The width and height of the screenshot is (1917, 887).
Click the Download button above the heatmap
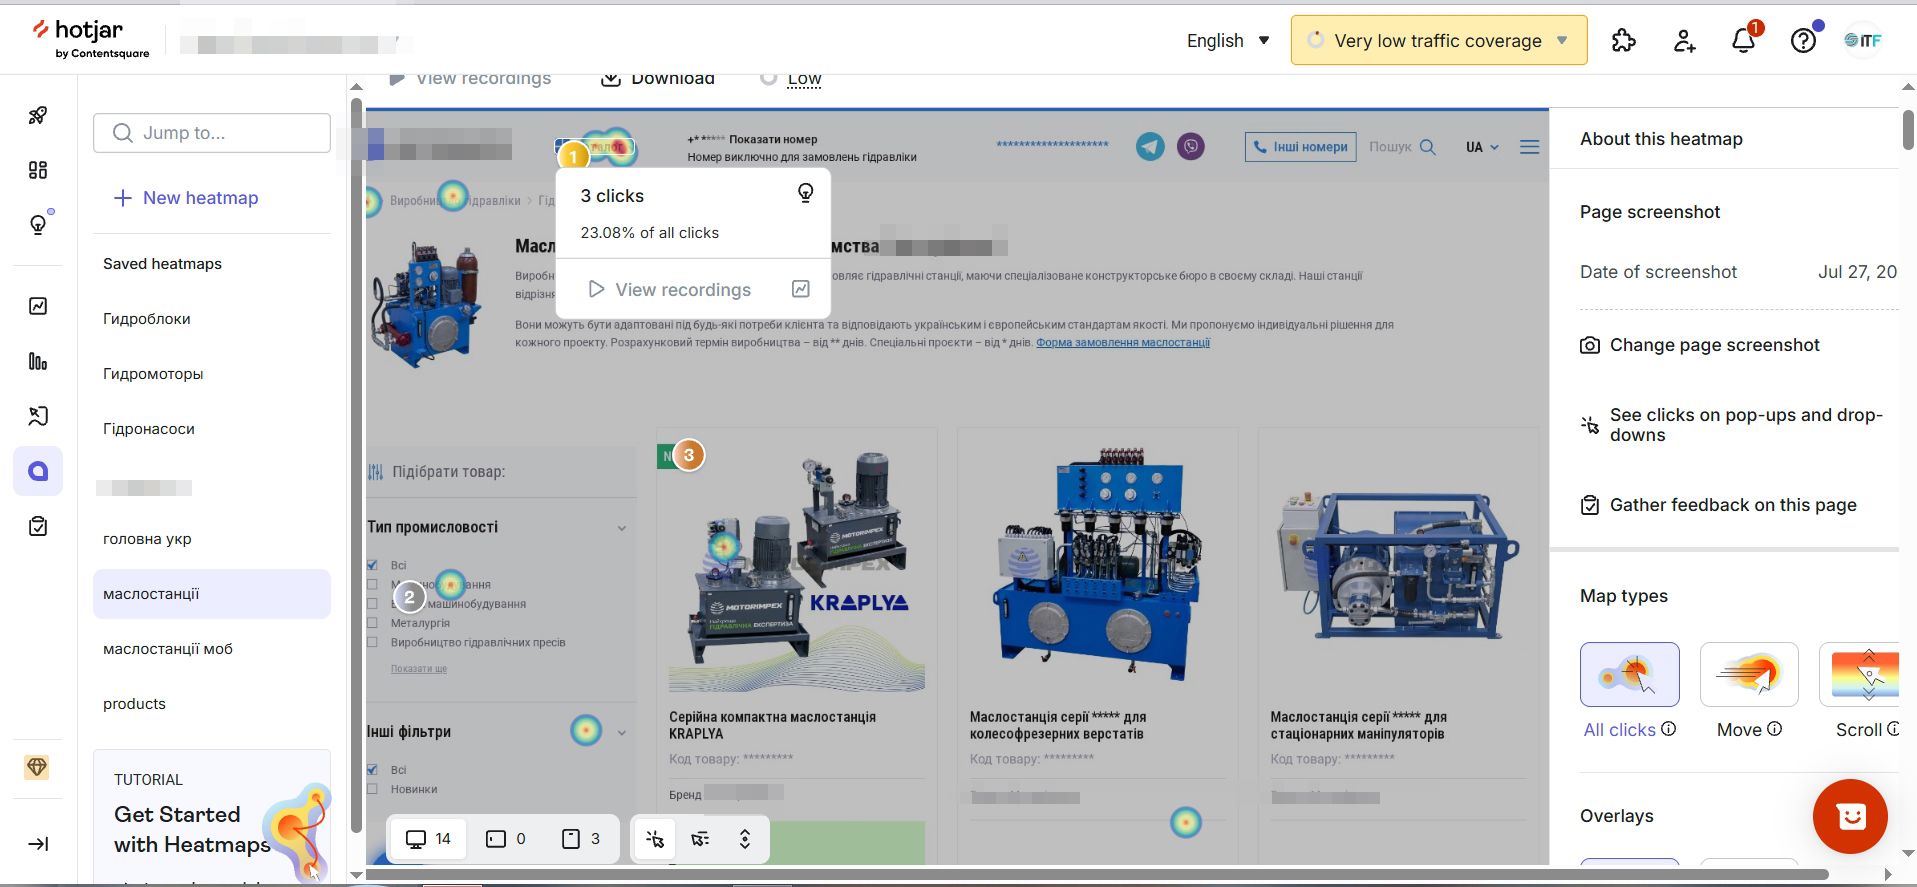658,78
